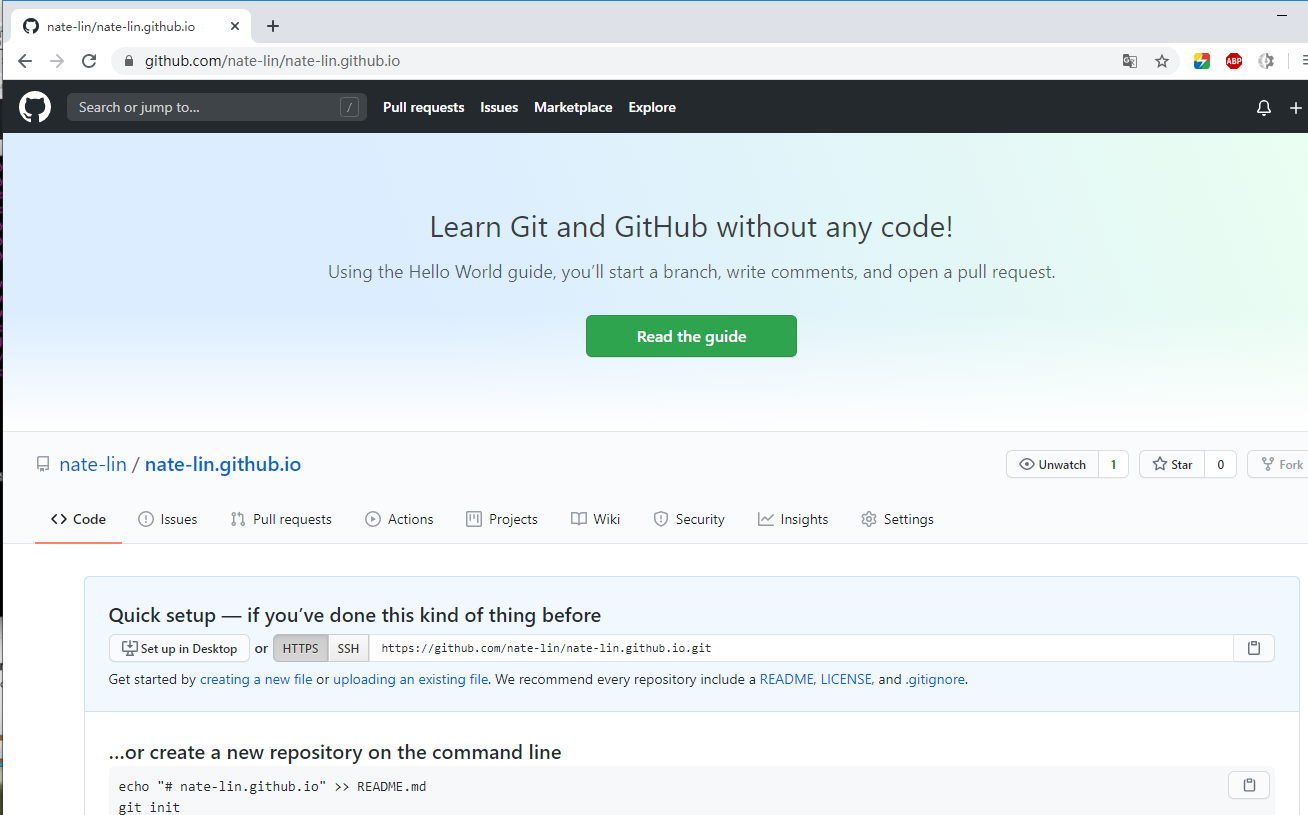This screenshot has width=1308, height=815.
Task: Click the README link
Action: [787, 679]
